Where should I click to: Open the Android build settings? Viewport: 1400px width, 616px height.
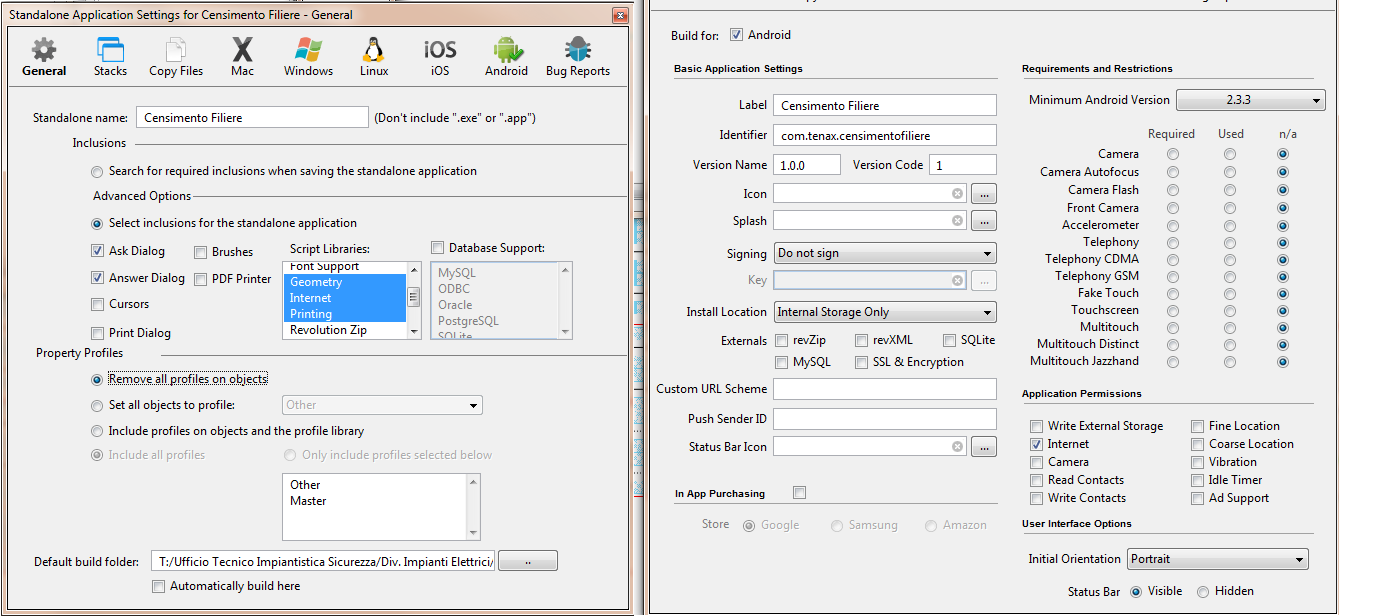(506, 57)
